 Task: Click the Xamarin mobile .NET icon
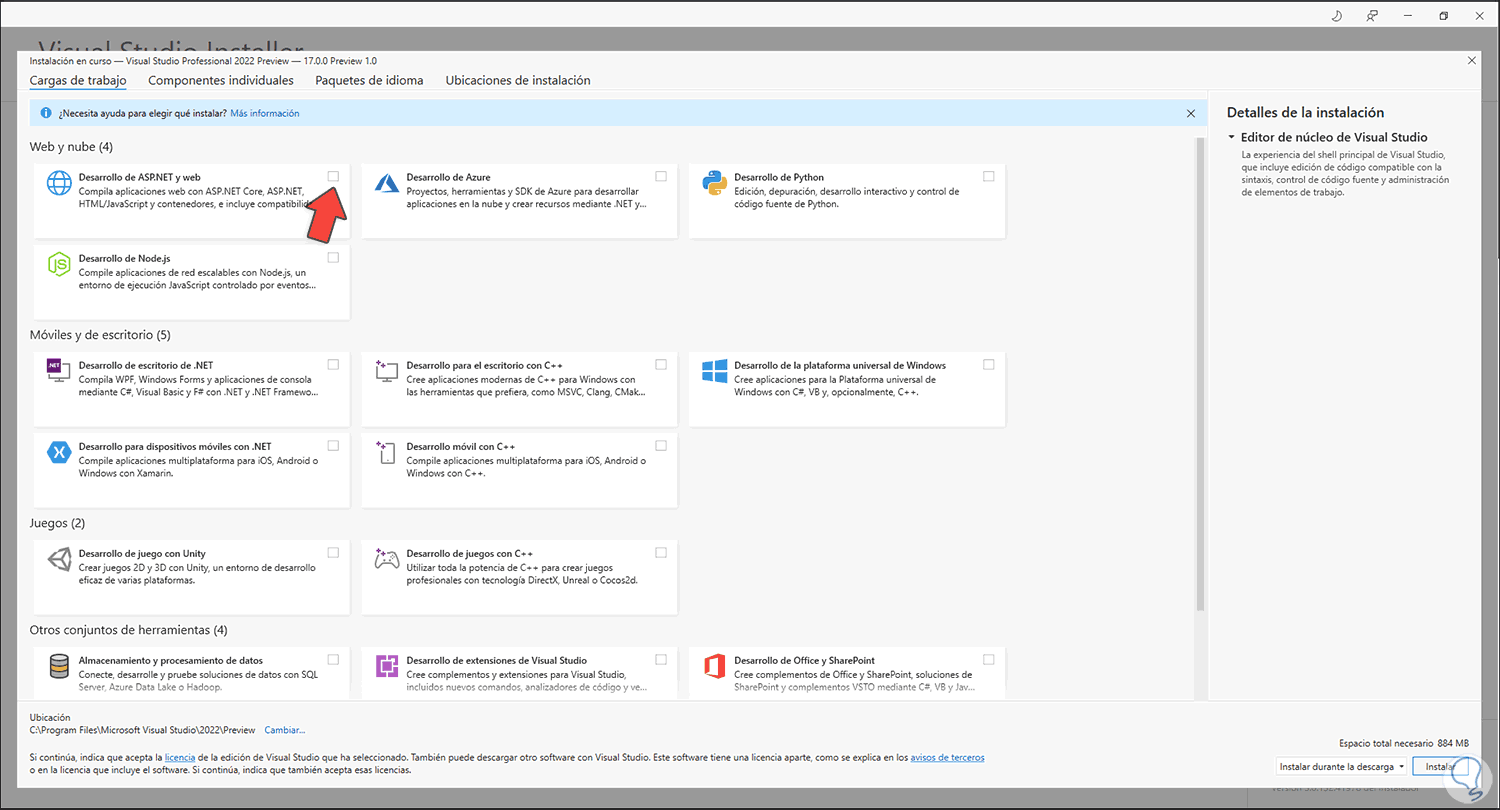[59, 453]
